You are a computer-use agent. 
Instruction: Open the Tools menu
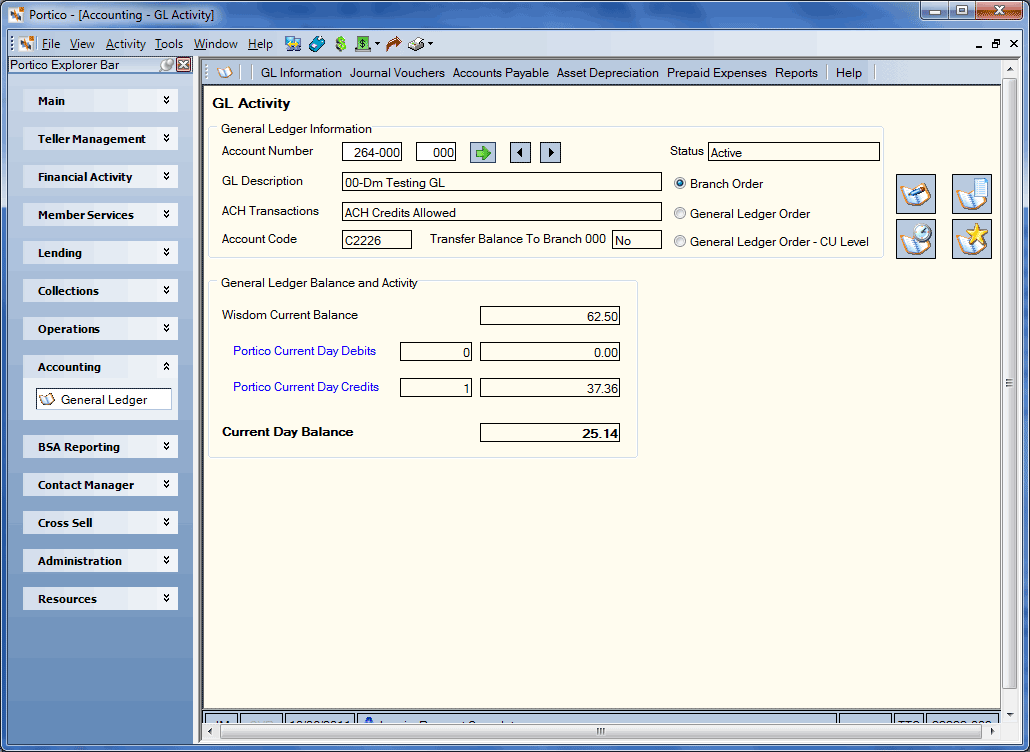click(169, 44)
